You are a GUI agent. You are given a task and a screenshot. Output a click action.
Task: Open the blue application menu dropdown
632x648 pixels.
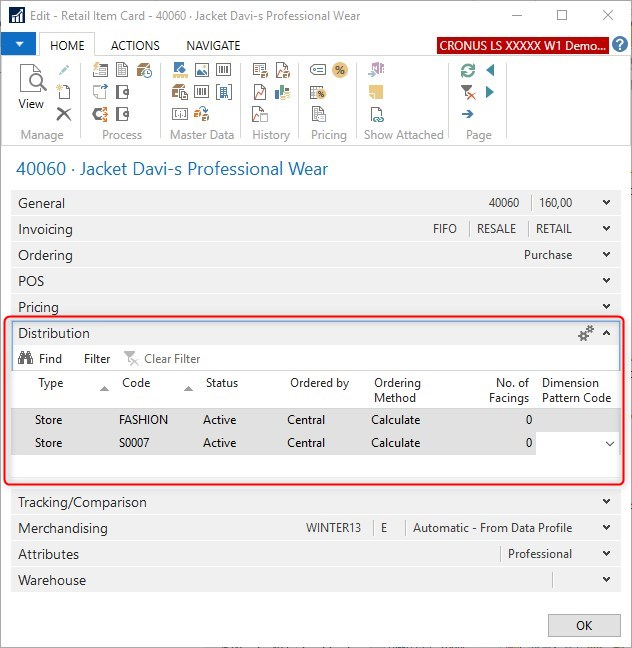18,45
